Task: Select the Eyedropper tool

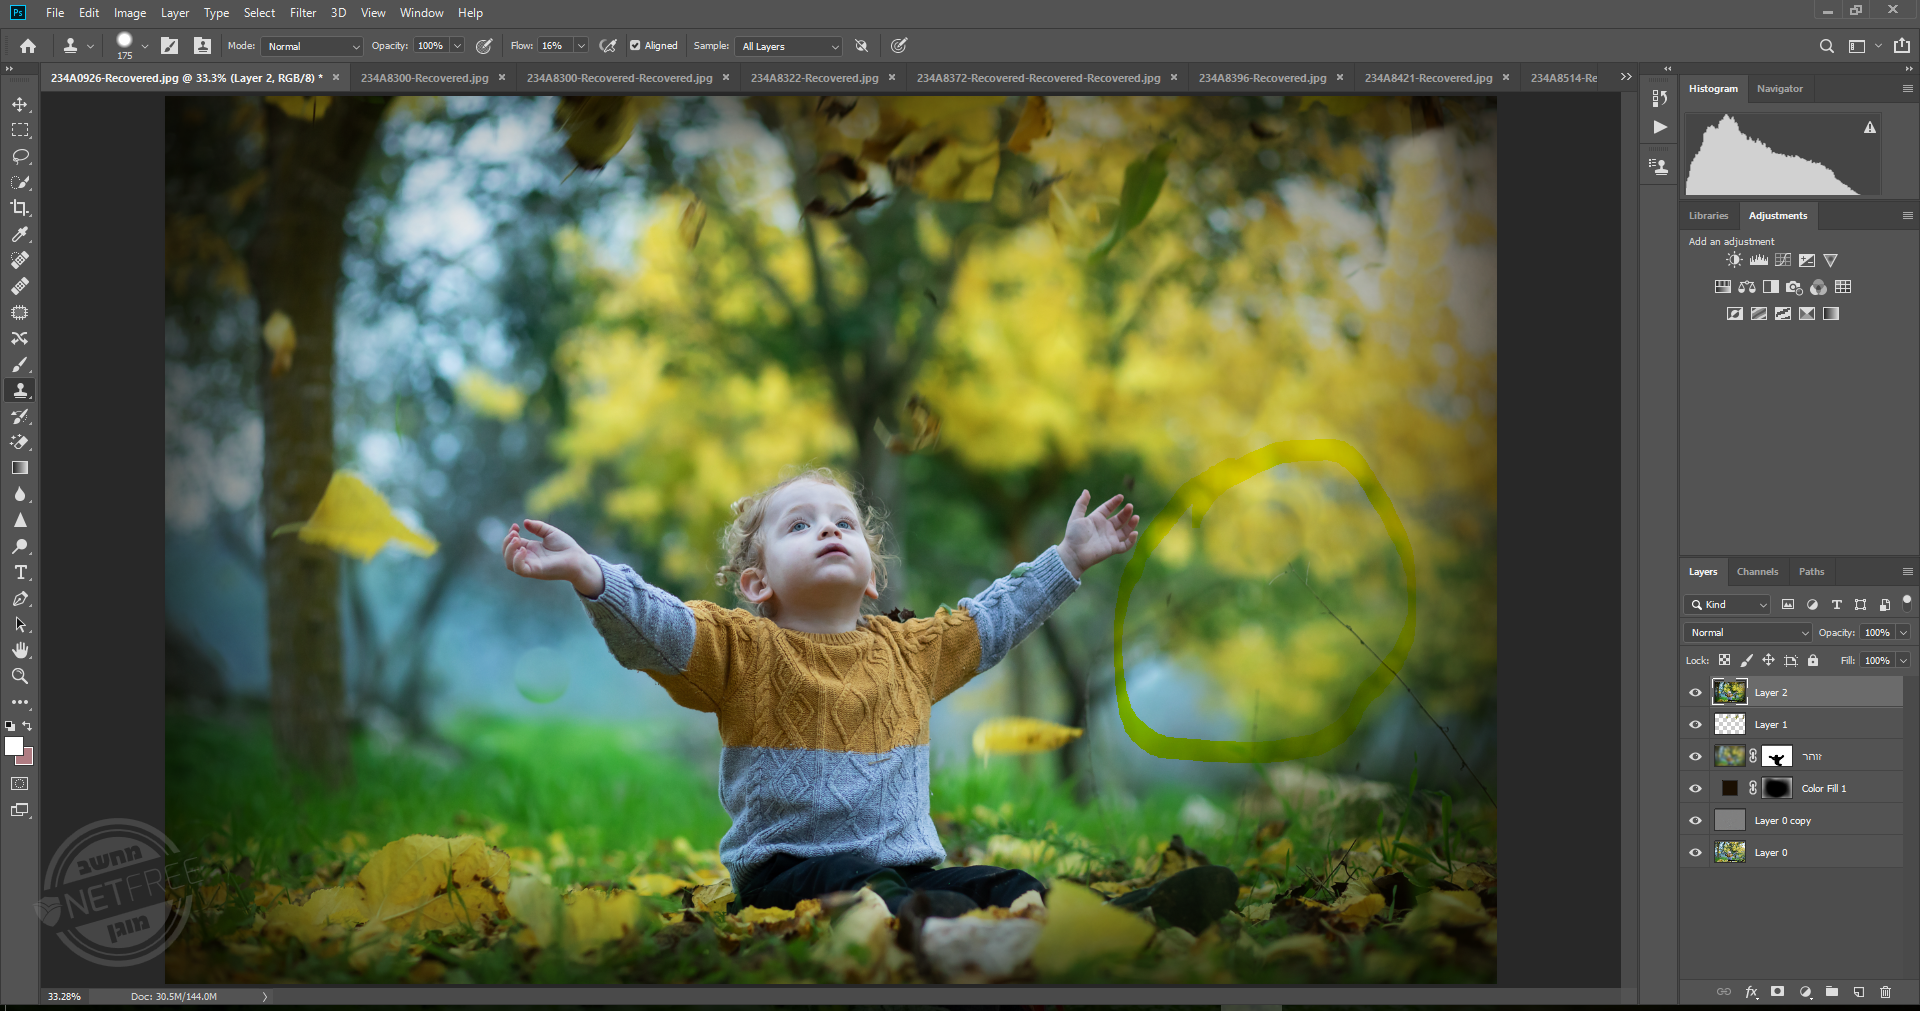Action: 20,234
